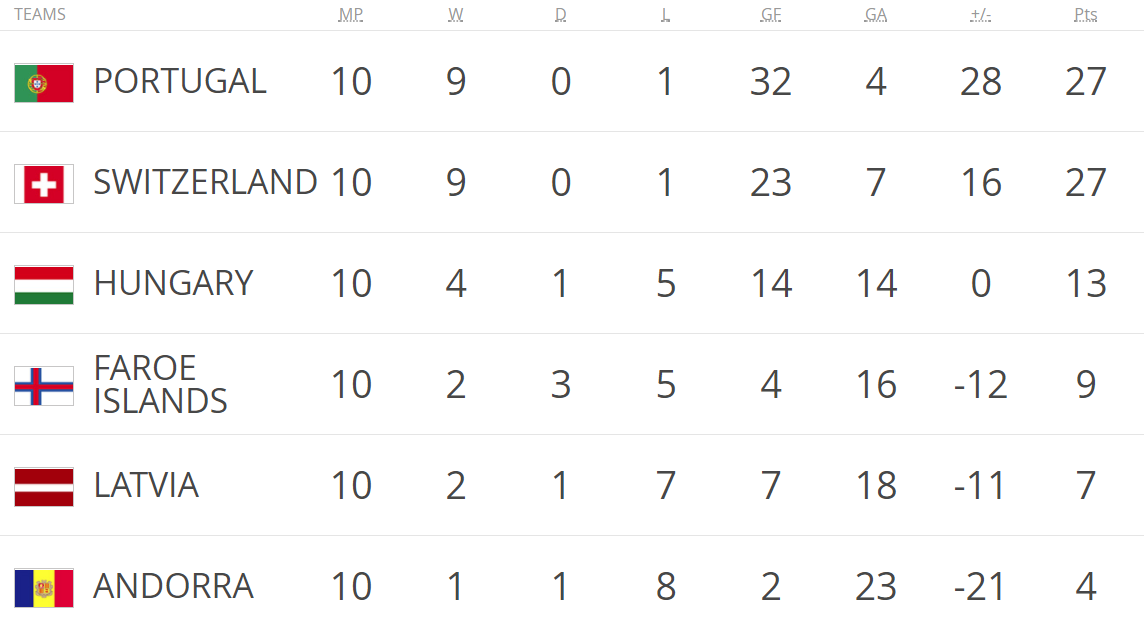Open the SWITZERLAND team link

(205, 182)
